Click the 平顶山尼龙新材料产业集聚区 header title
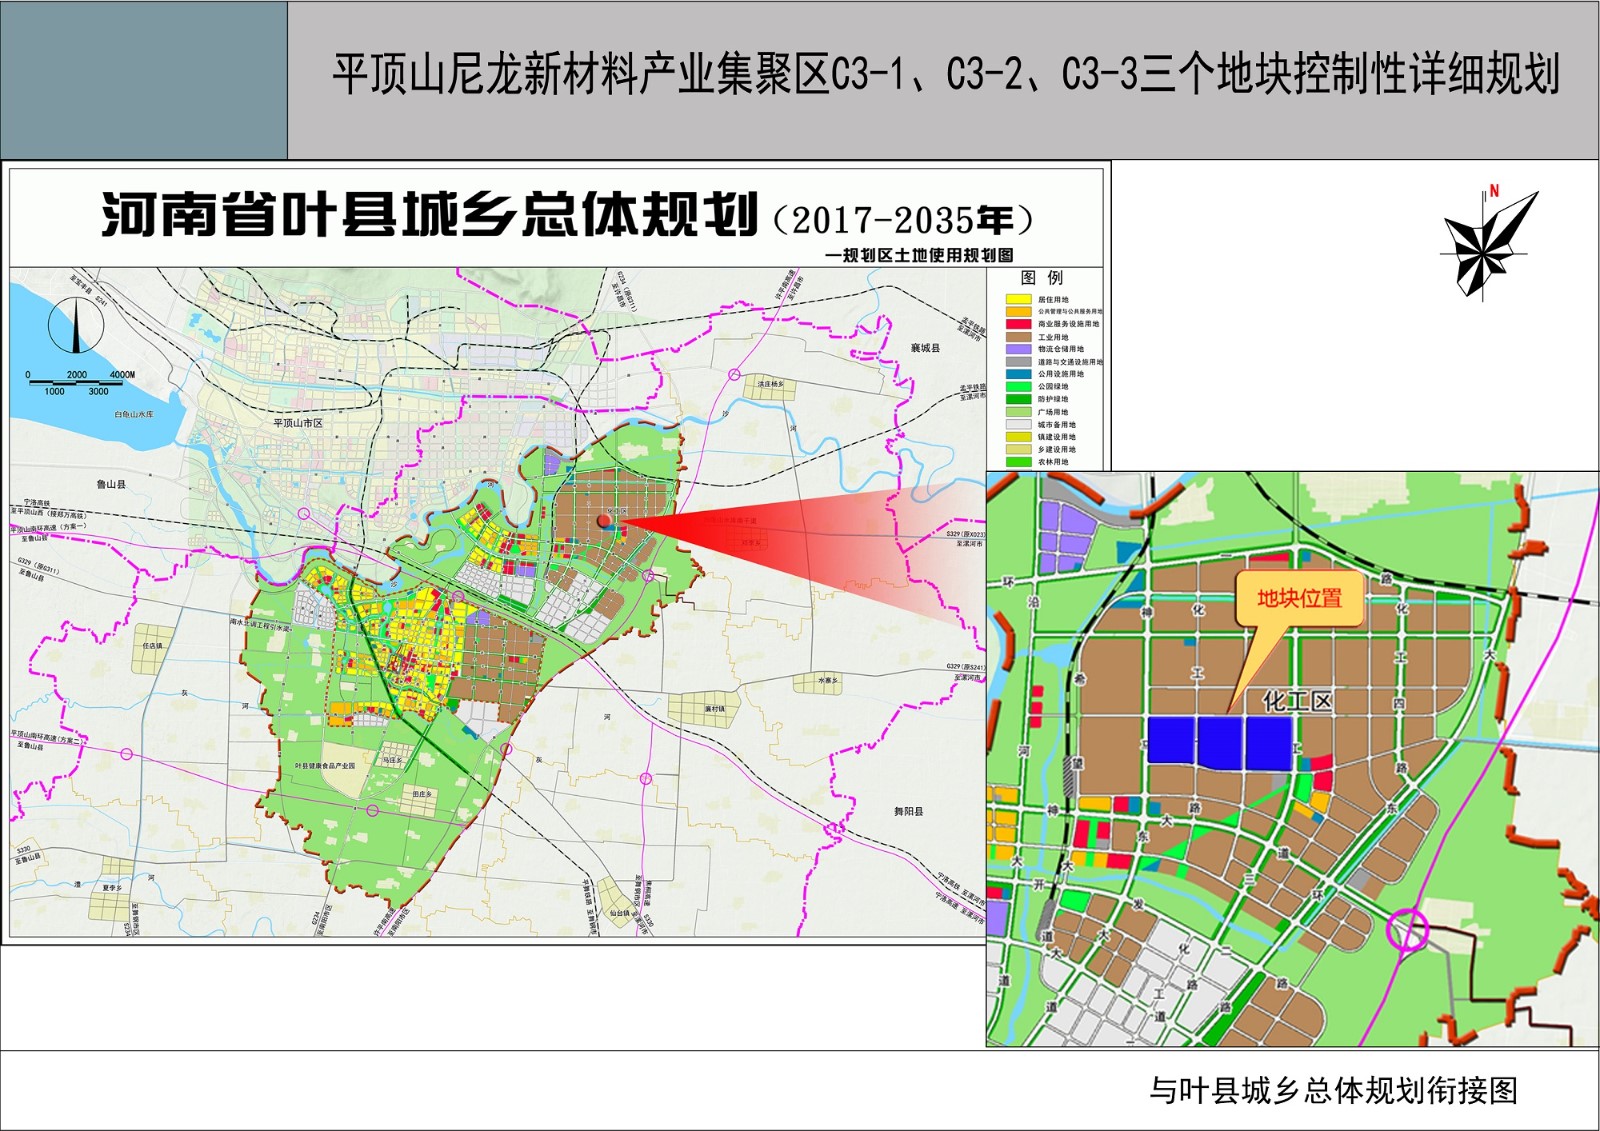1600x1131 pixels. (581, 74)
